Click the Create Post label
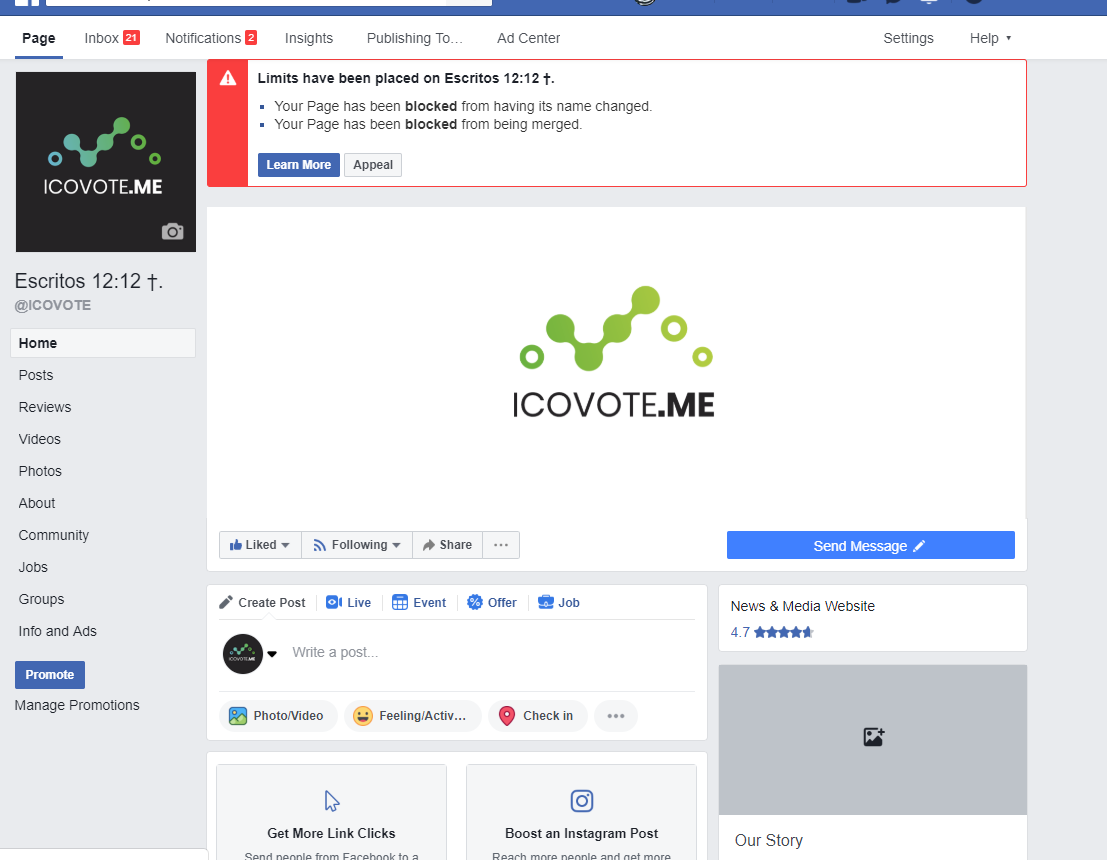Viewport: 1107px width, 860px height. click(272, 602)
